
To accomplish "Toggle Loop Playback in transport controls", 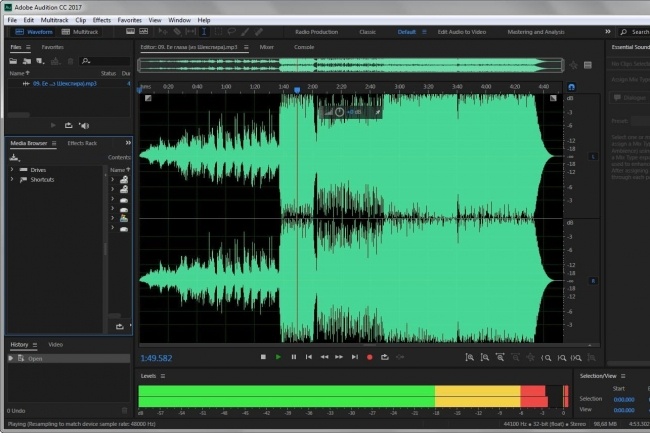I will point(385,357).
